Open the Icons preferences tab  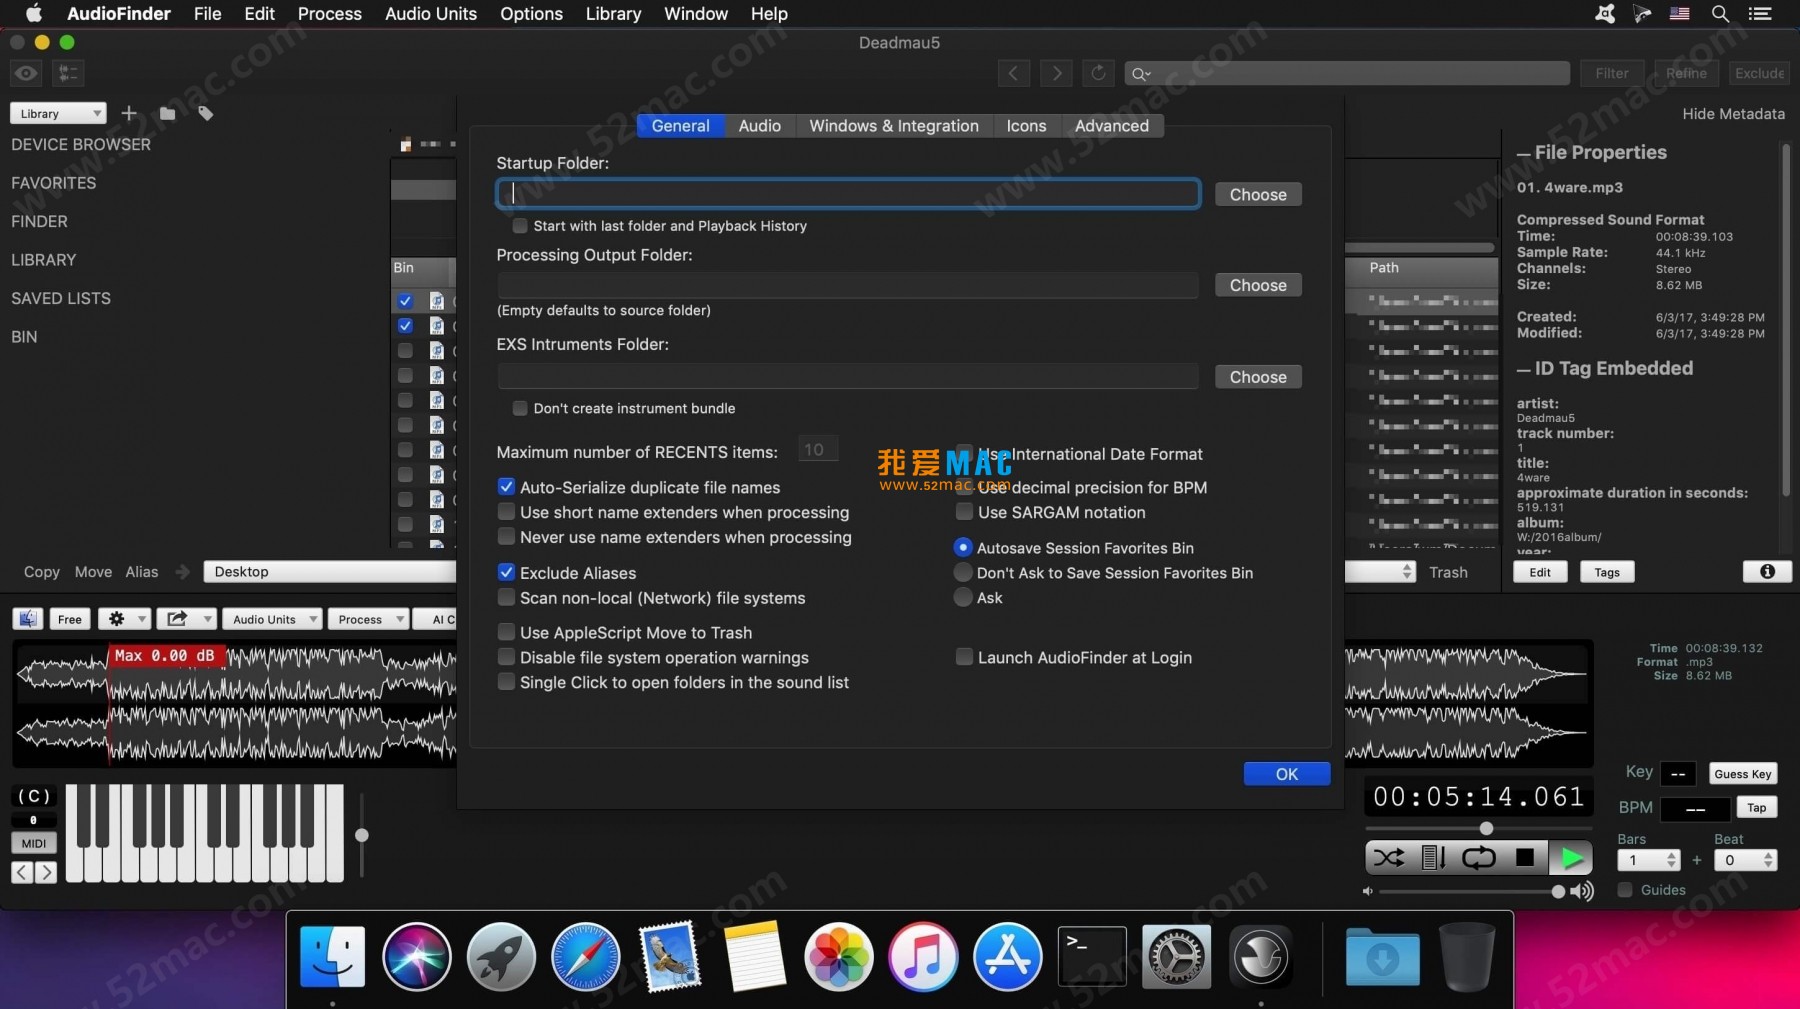[x=1026, y=125]
